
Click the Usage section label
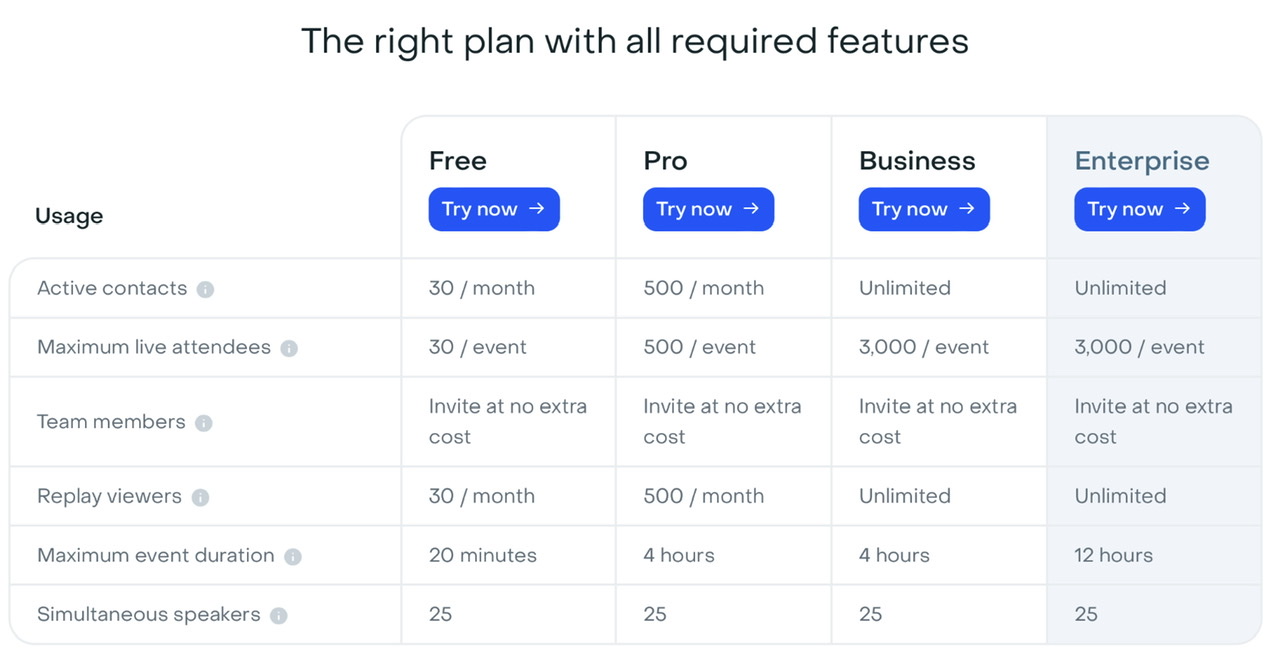[x=69, y=216]
